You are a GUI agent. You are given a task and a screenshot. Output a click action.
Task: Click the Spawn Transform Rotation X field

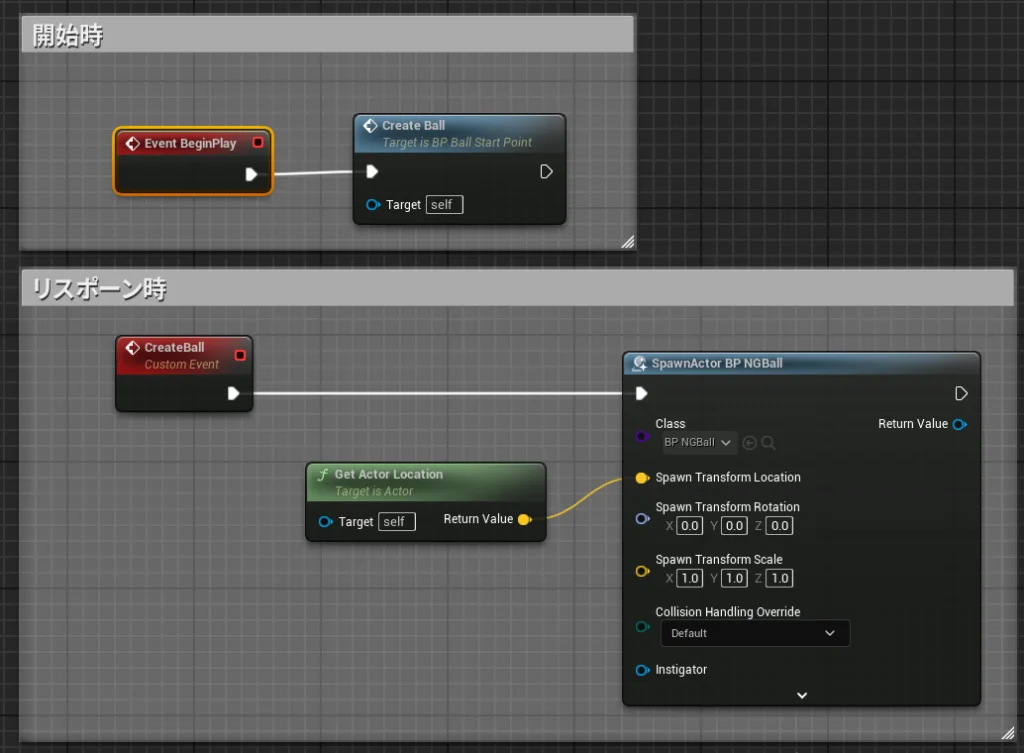tap(689, 526)
